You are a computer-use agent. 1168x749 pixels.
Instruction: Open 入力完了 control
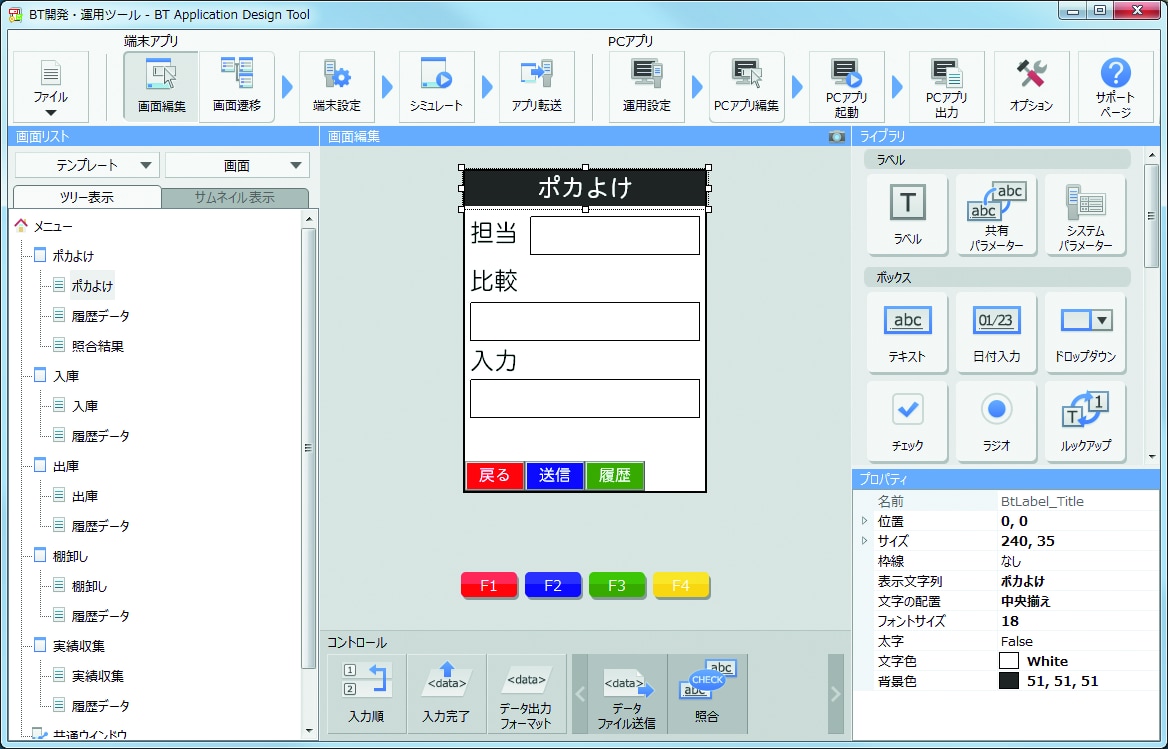[x=446, y=693]
